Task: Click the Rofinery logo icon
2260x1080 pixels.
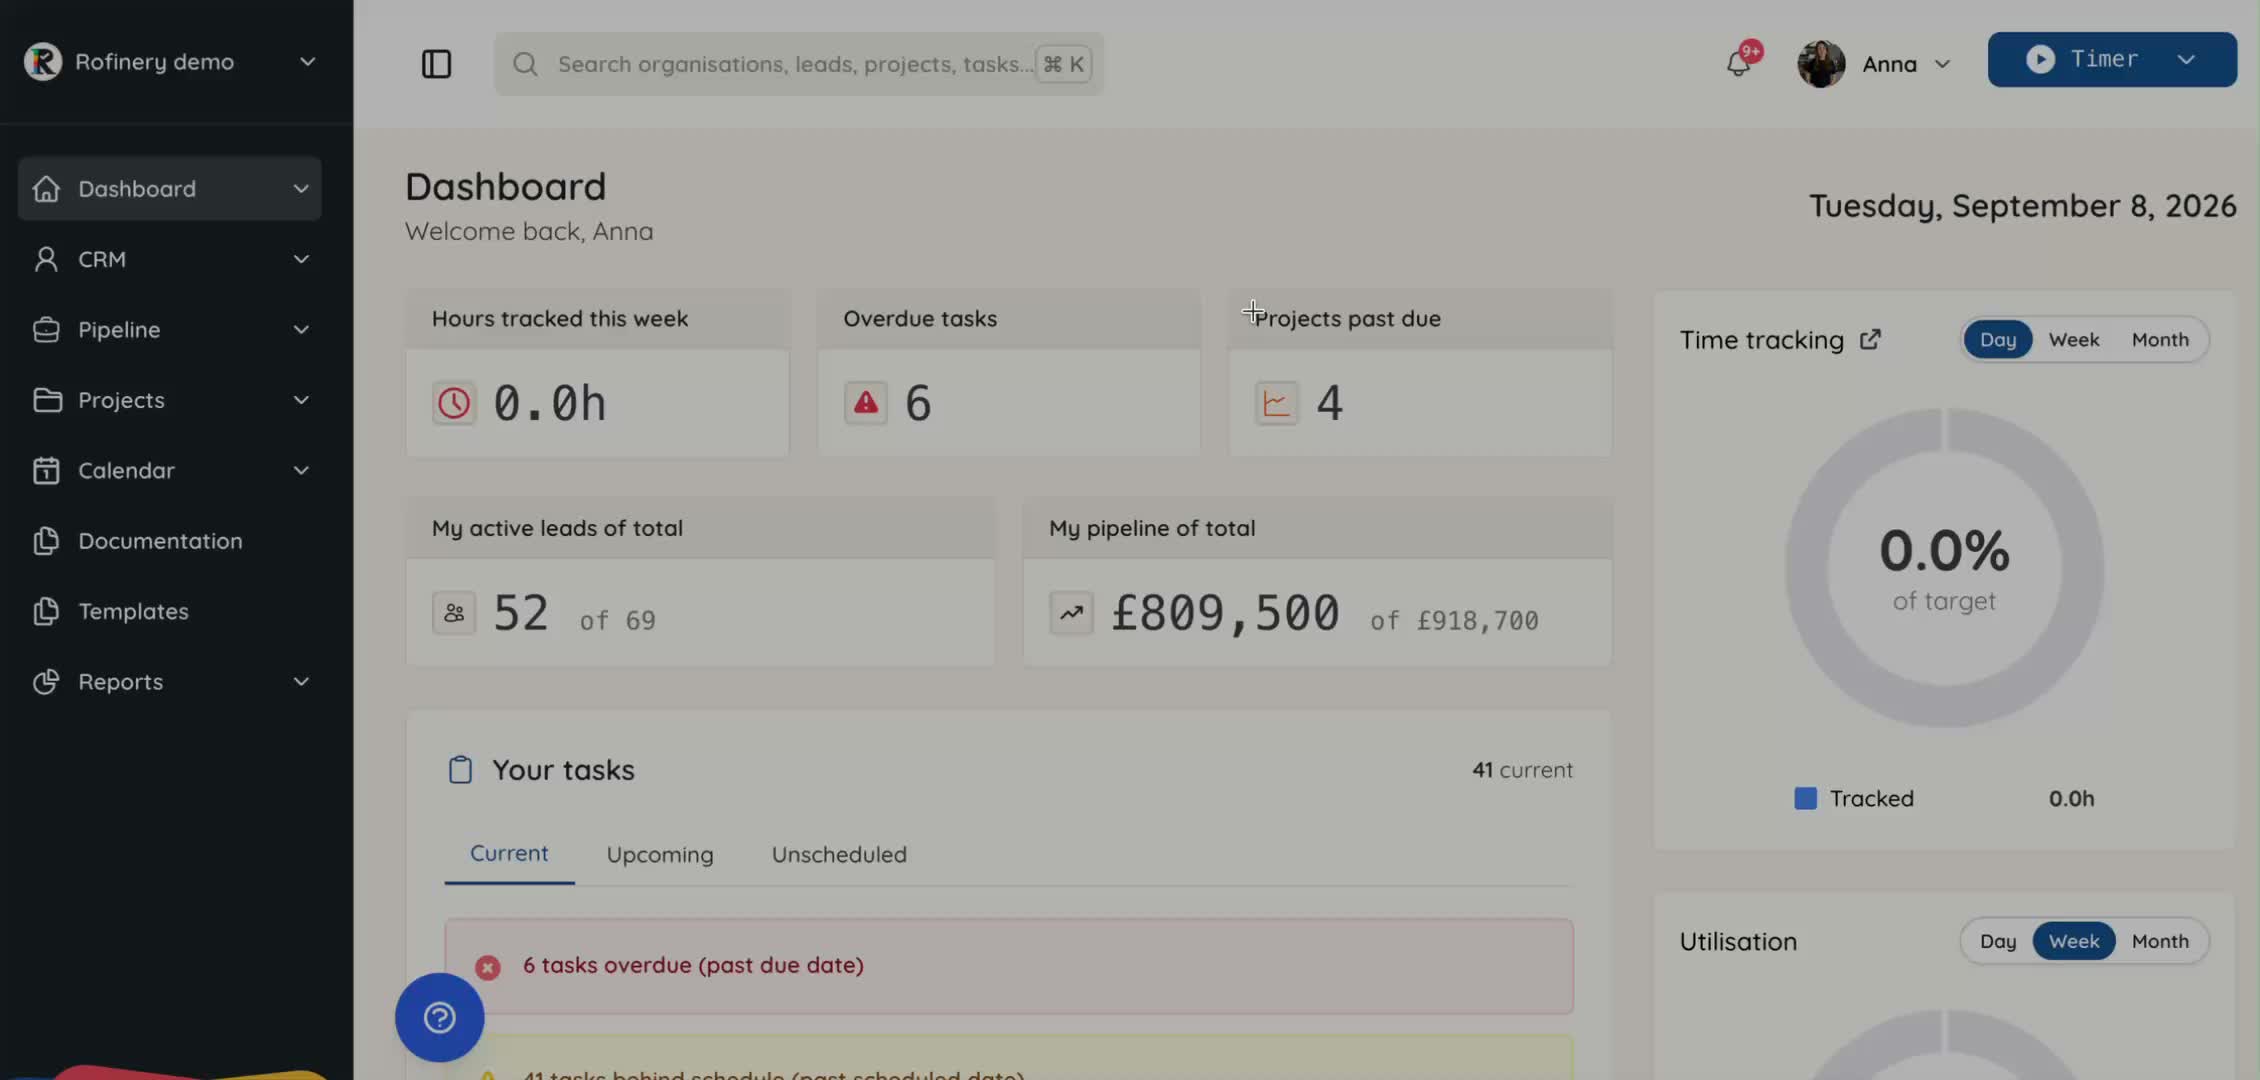Action: 43,62
